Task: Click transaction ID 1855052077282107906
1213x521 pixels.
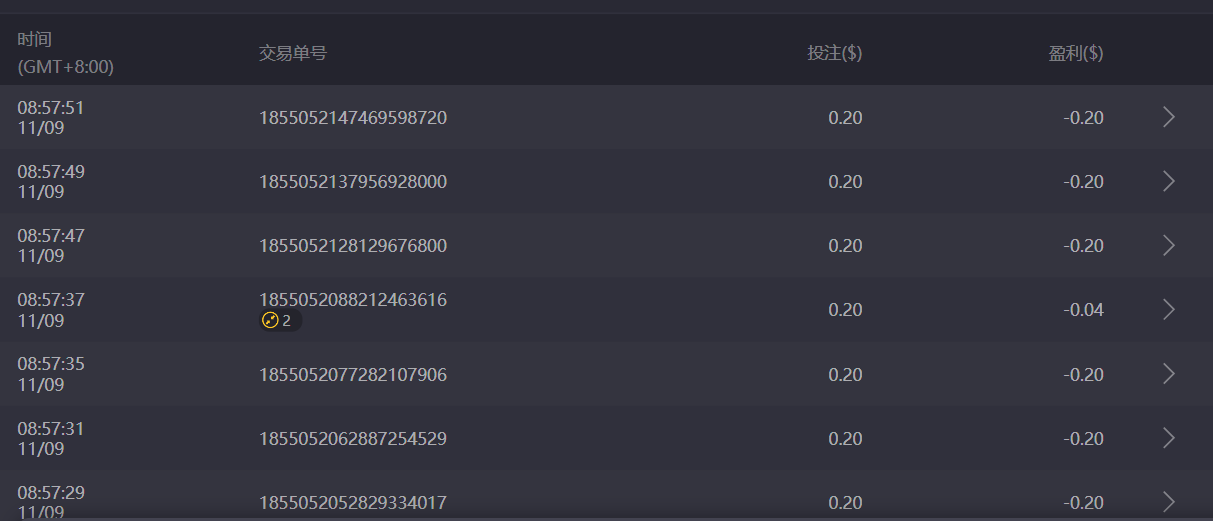Action: 353,375
